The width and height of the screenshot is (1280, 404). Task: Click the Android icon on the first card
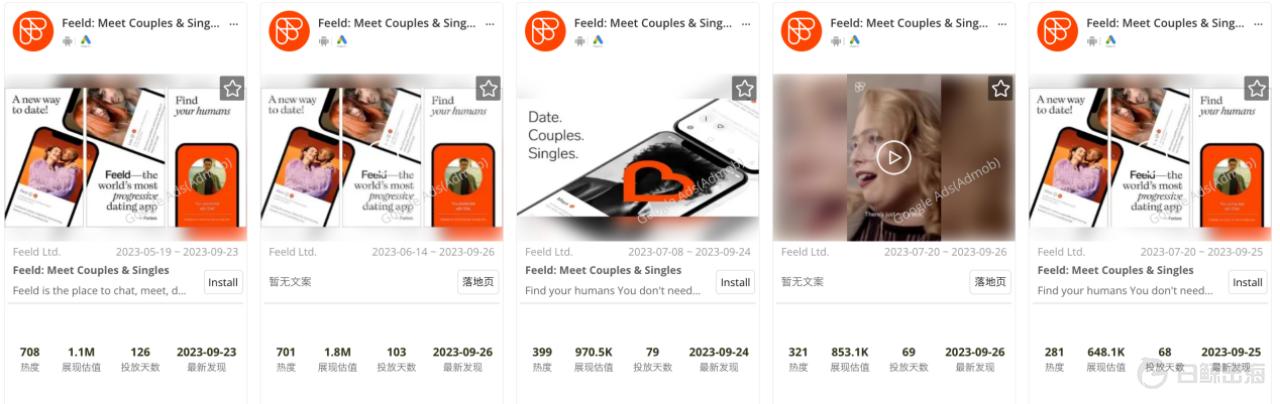tap(68, 41)
